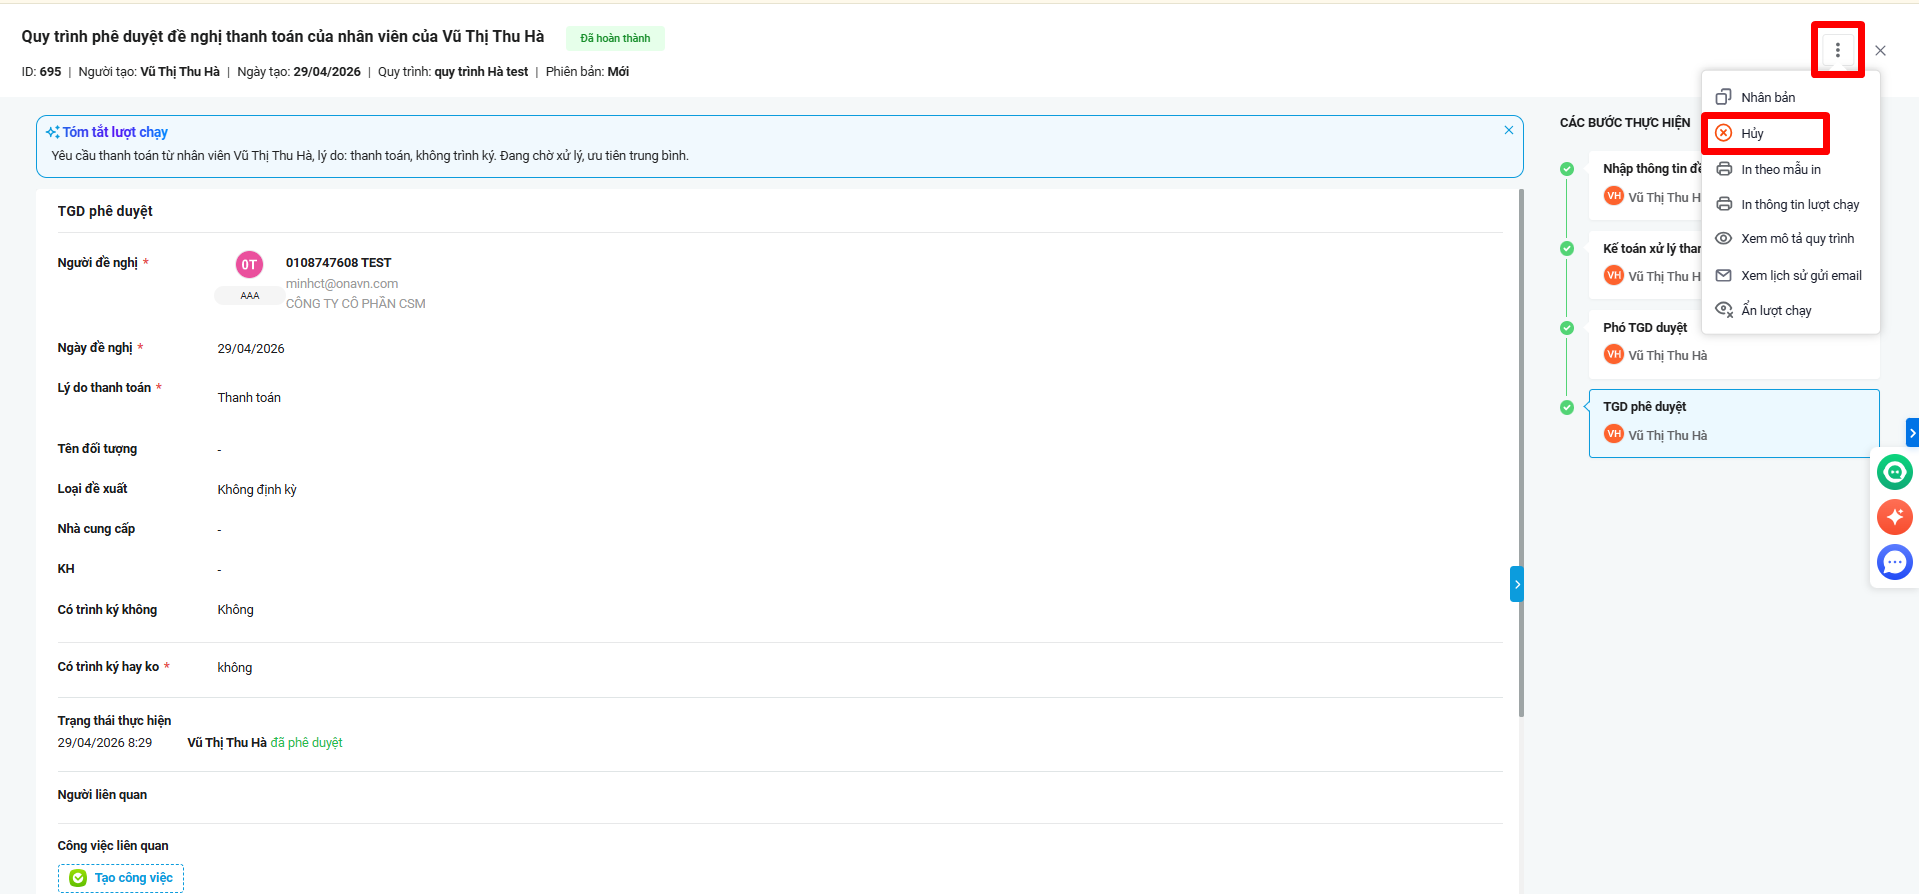Select the TGD phê duyệt step card
The height and width of the screenshot is (894, 1919).
click(1734, 423)
